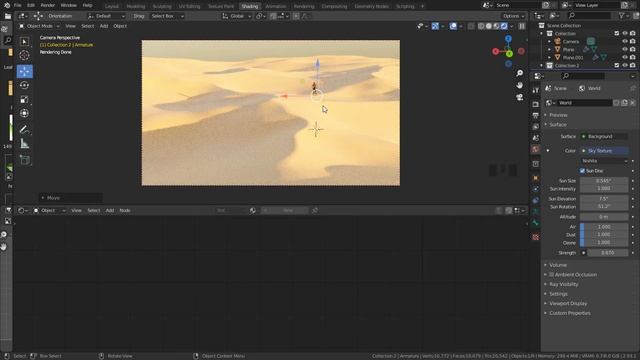Viewport: 640px width, 360px height.
Task: Click the Blender logo menu
Action: [x=7, y=5]
